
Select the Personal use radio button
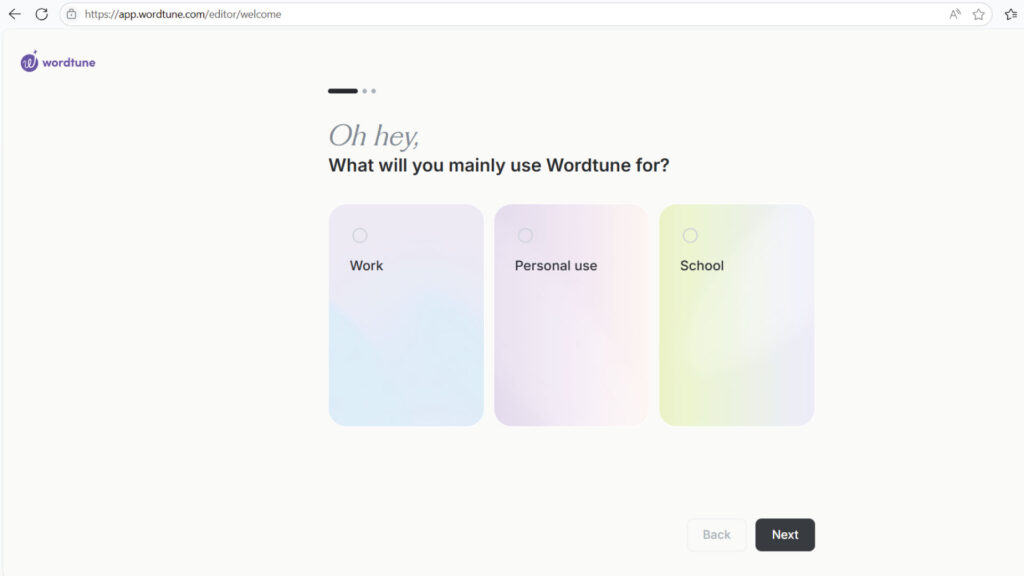[x=525, y=235]
